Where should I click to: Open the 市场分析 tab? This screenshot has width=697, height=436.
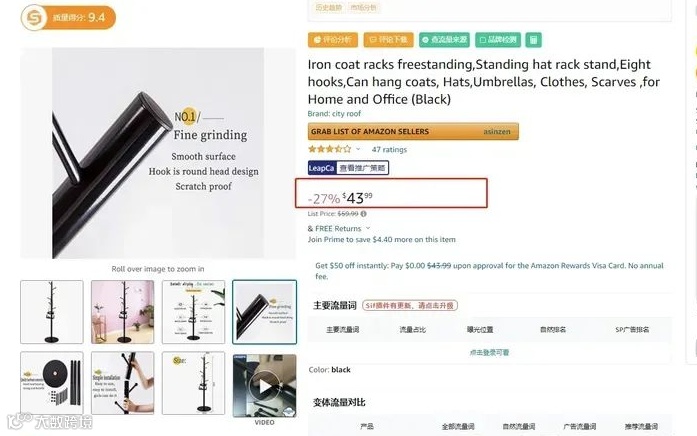(x=364, y=8)
